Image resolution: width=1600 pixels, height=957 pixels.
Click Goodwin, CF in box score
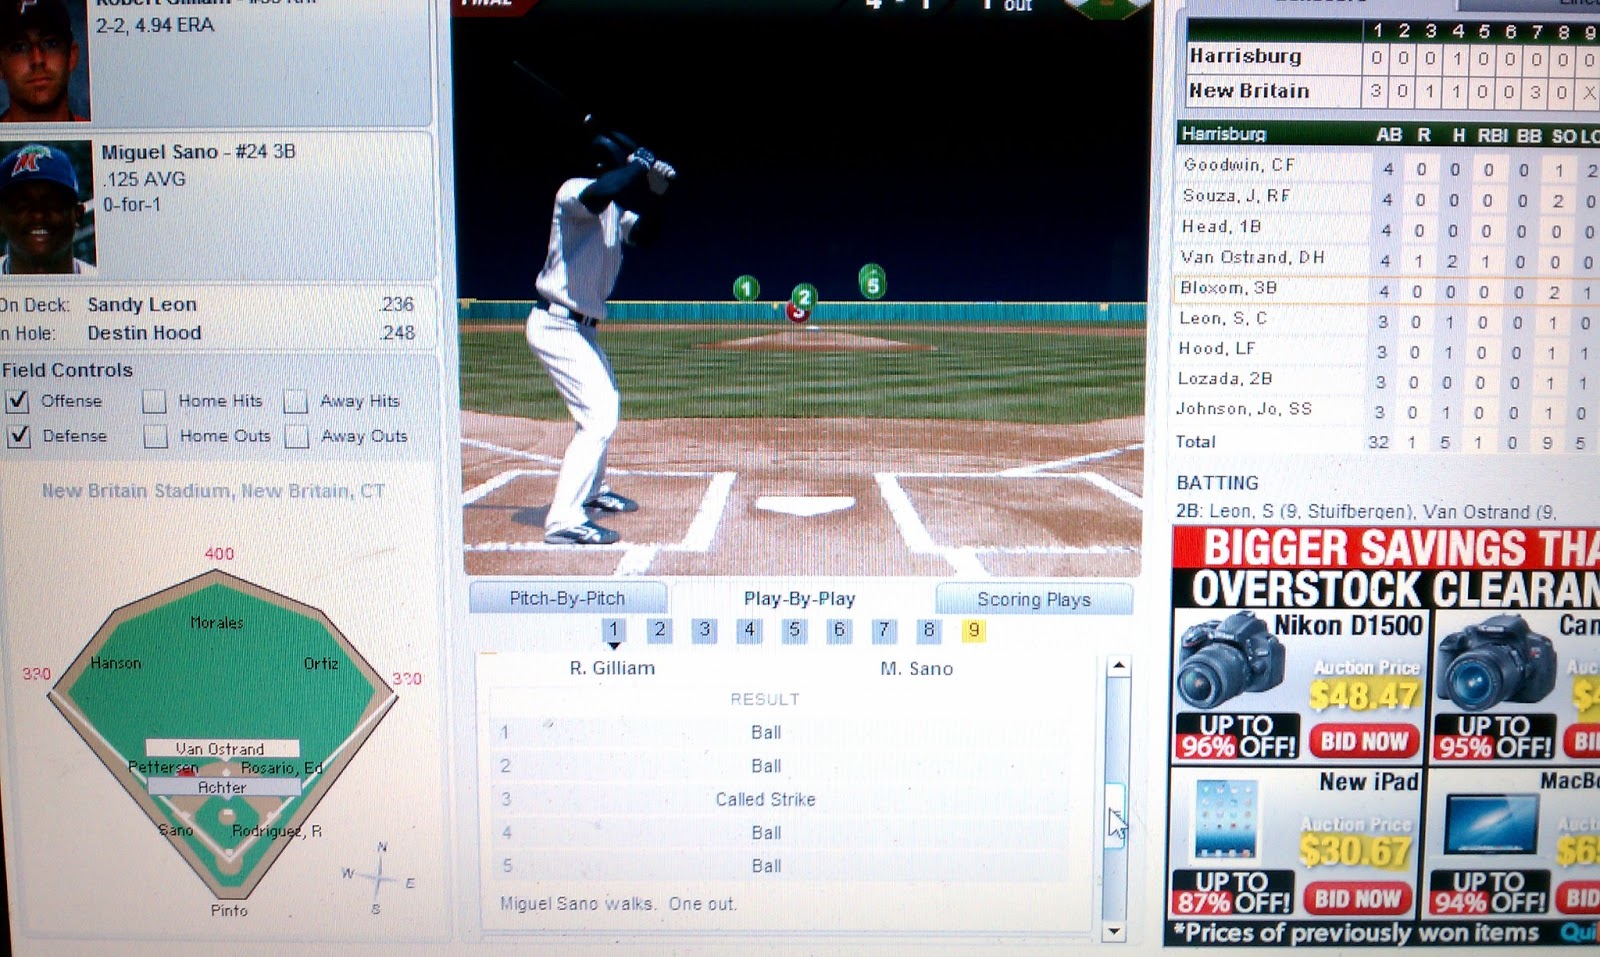point(1239,165)
